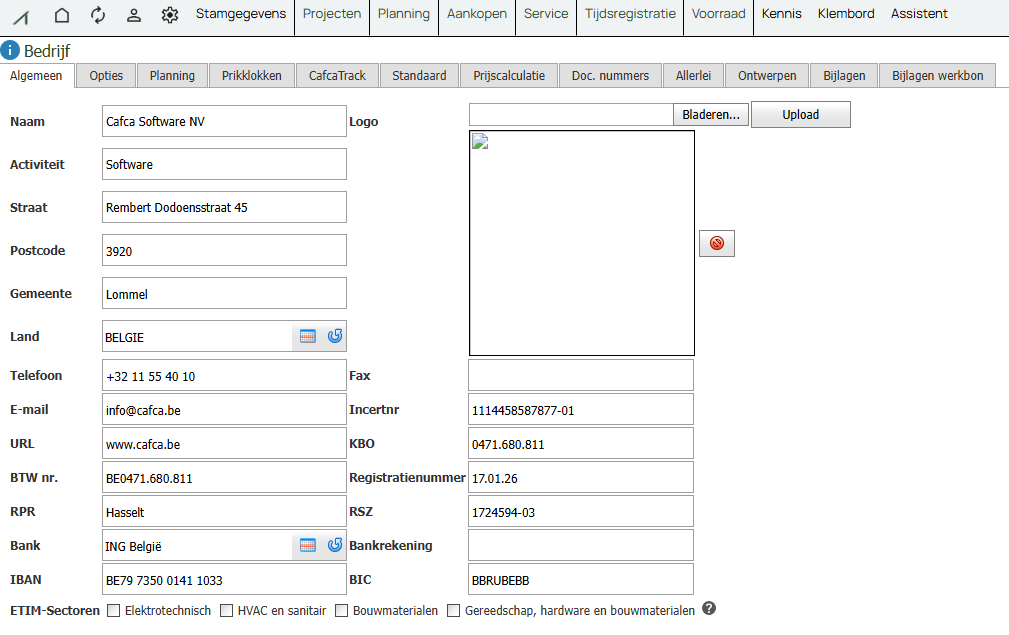Click the Activiteit input field
Screen dimensions: 1009x635
[x=224, y=164]
